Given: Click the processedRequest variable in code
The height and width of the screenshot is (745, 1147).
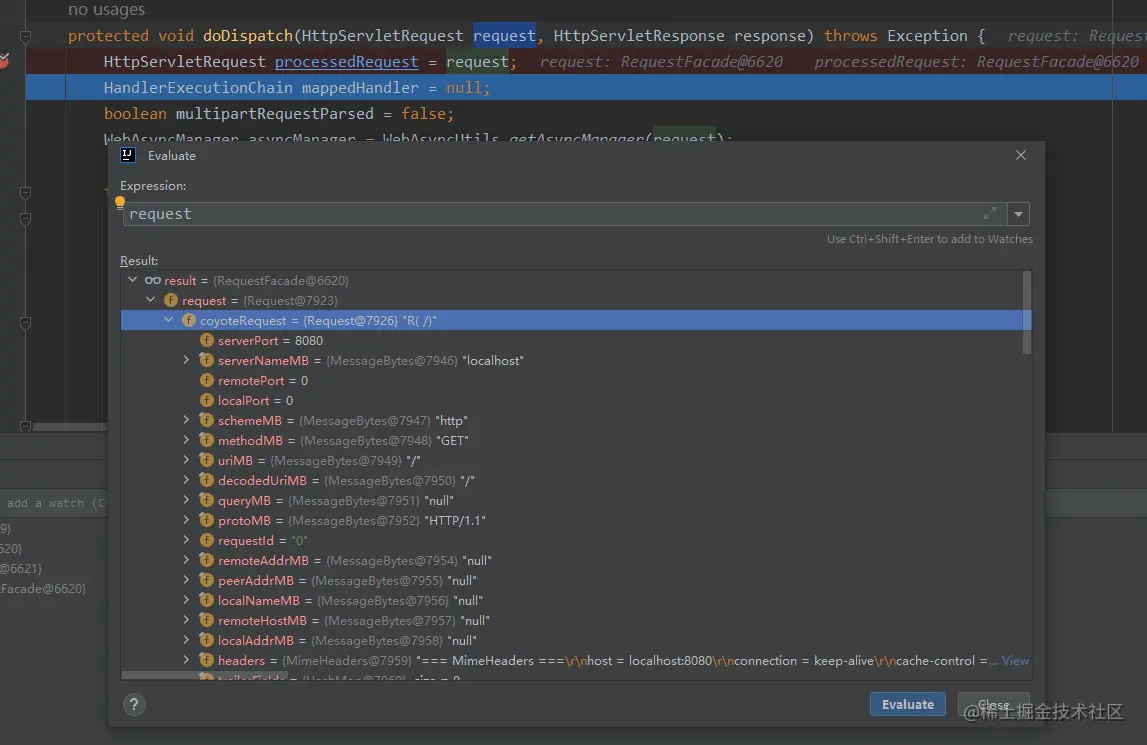Looking at the screenshot, I should pyautogui.click(x=346, y=62).
